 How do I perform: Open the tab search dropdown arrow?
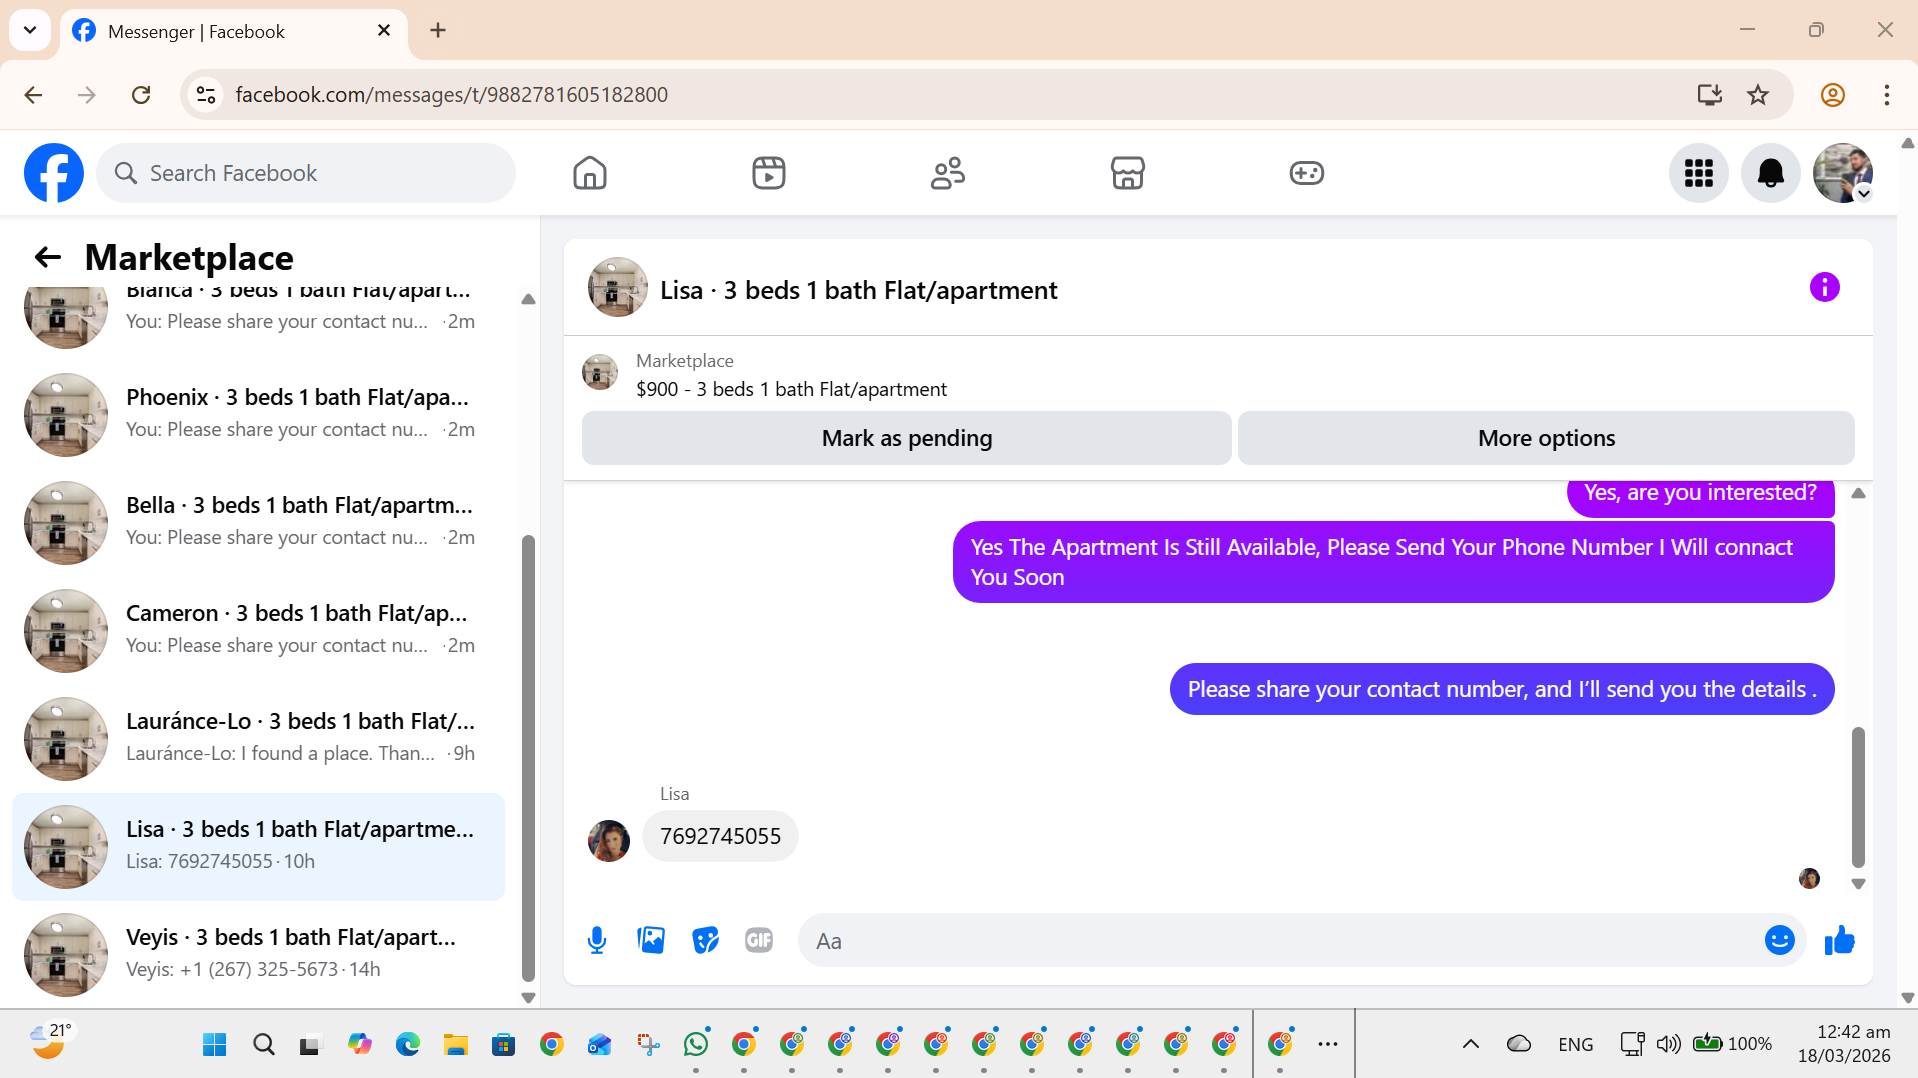(30, 30)
